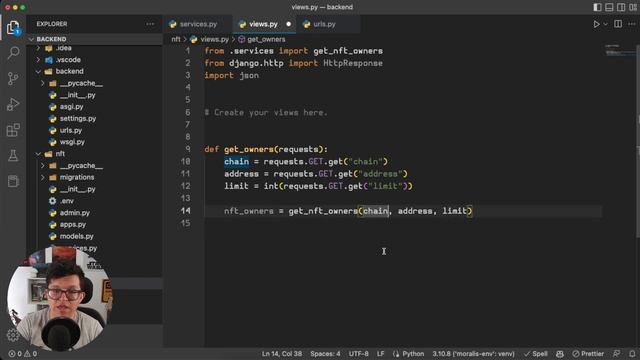Image resolution: width=640 pixels, height=360 pixels.
Task: Open __init__.py under nft folder
Action: [x=77, y=189]
